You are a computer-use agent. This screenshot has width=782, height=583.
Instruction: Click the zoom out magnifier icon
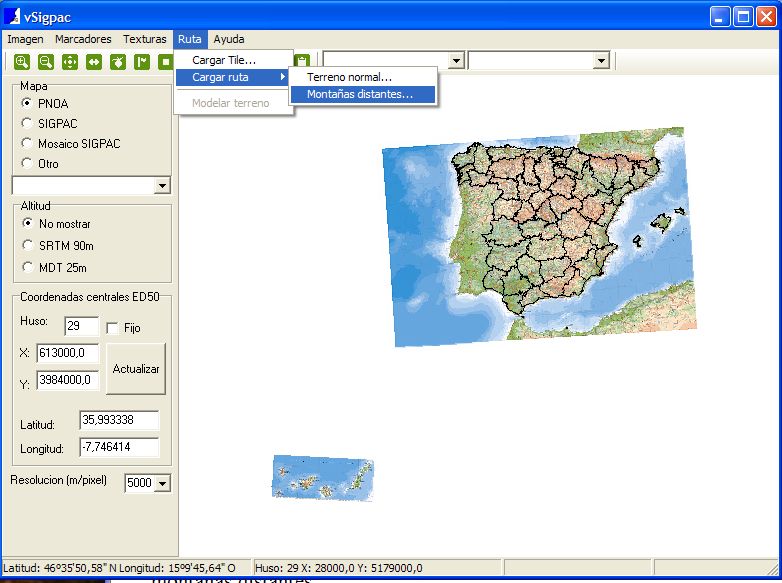pyautogui.click(x=46, y=62)
